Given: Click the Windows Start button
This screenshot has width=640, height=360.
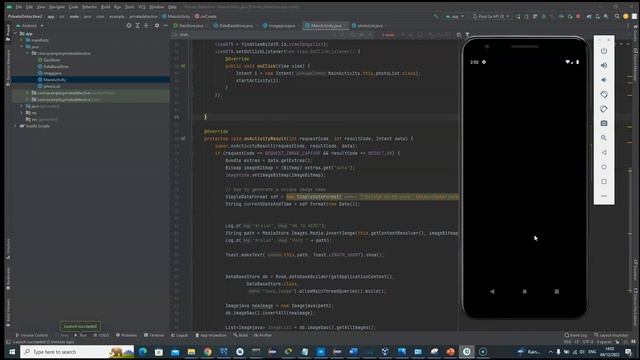Looking at the screenshot, I should [12, 351].
